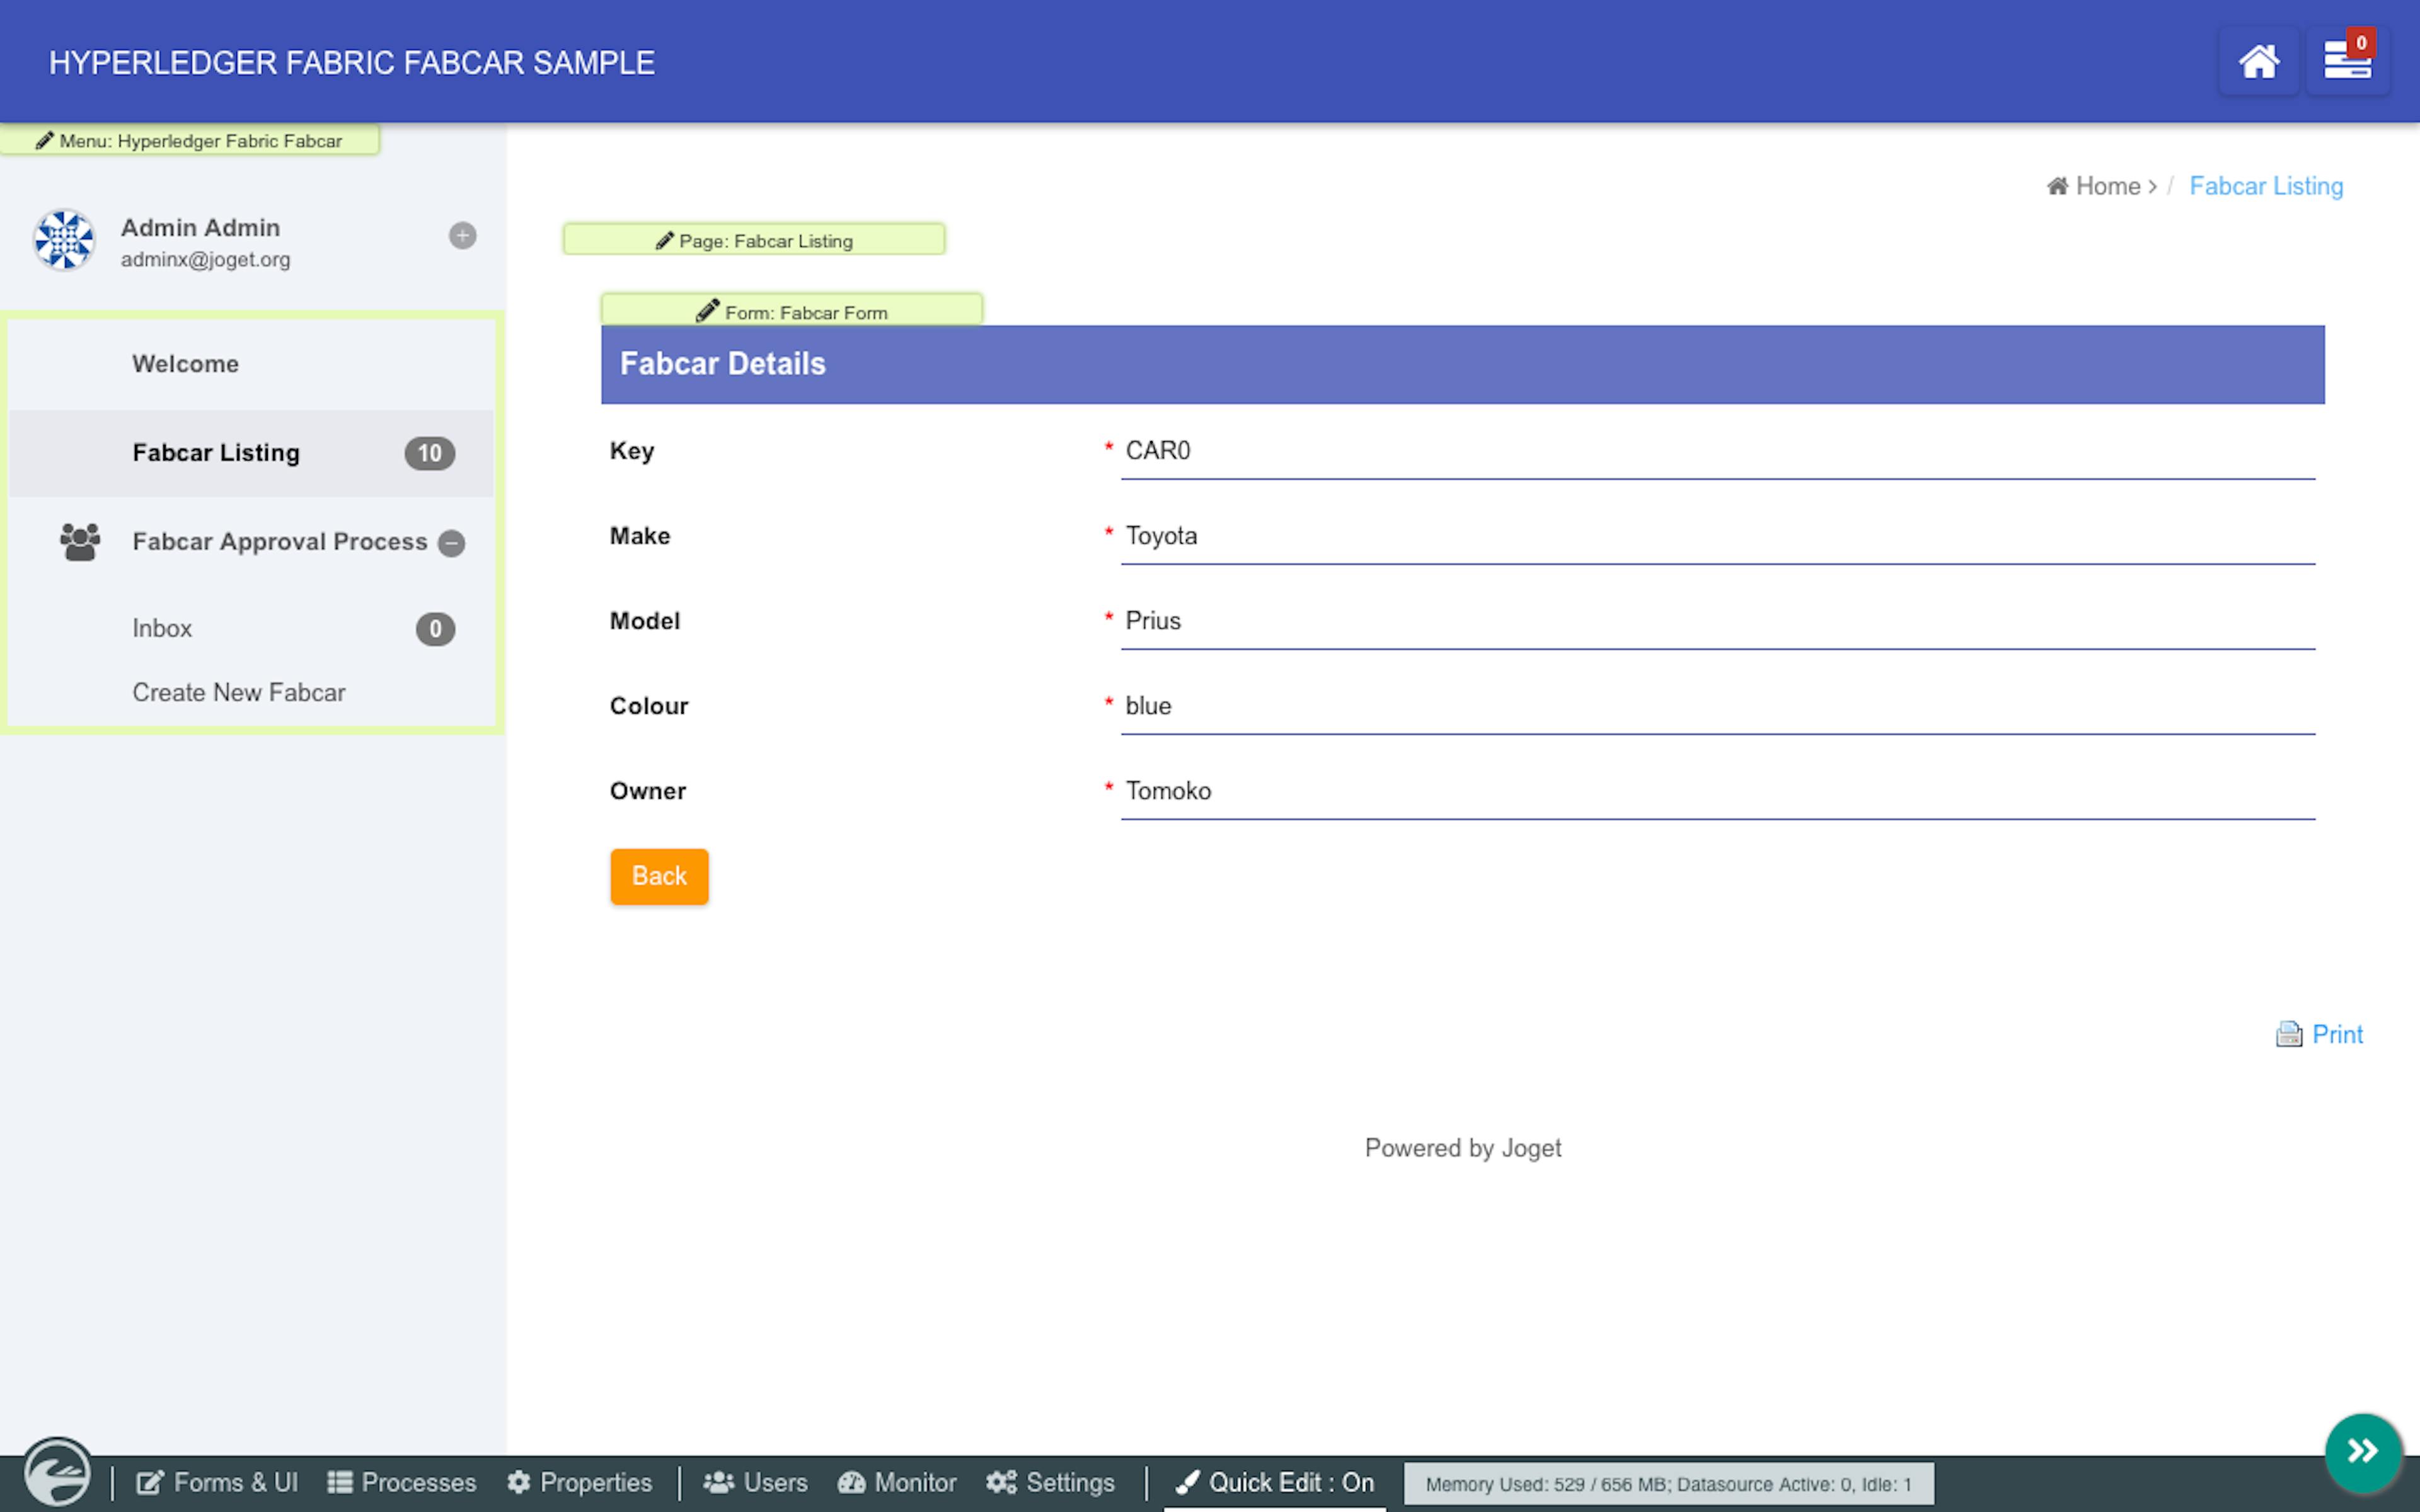
Task: Select Create New Fabcar menu item
Action: pyautogui.click(x=238, y=692)
